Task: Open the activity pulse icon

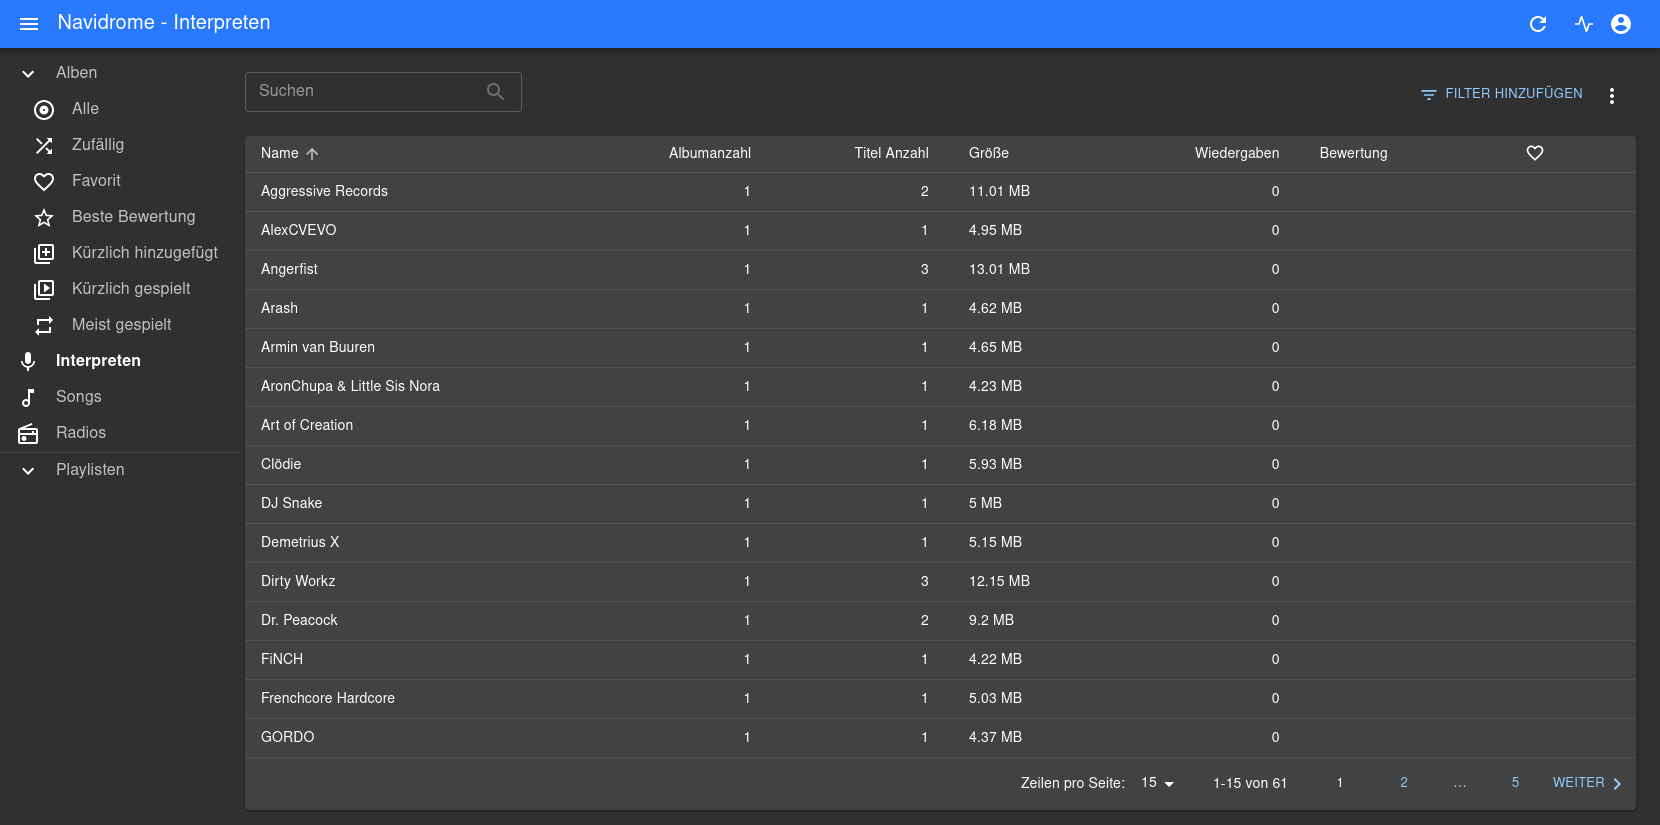Action: (x=1583, y=24)
